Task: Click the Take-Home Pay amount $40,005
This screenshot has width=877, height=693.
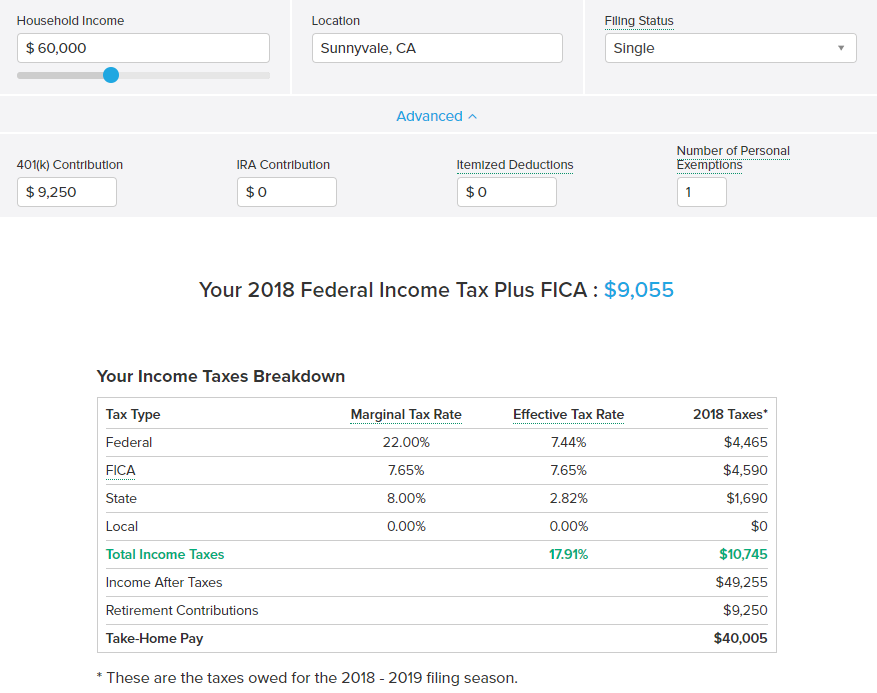Action: (740, 638)
